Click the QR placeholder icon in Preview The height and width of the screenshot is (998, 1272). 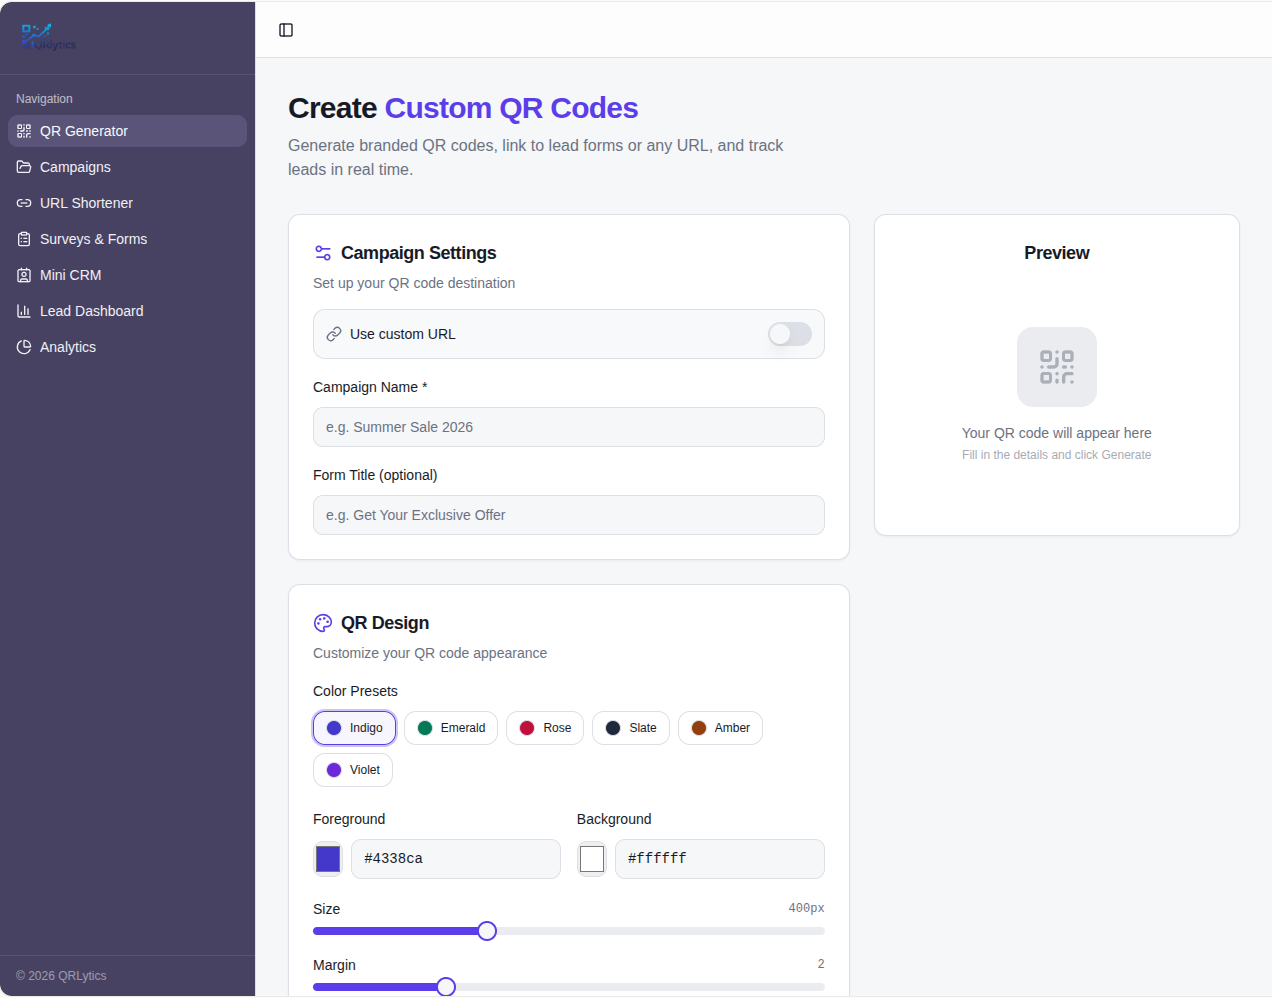click(1057, 367)
